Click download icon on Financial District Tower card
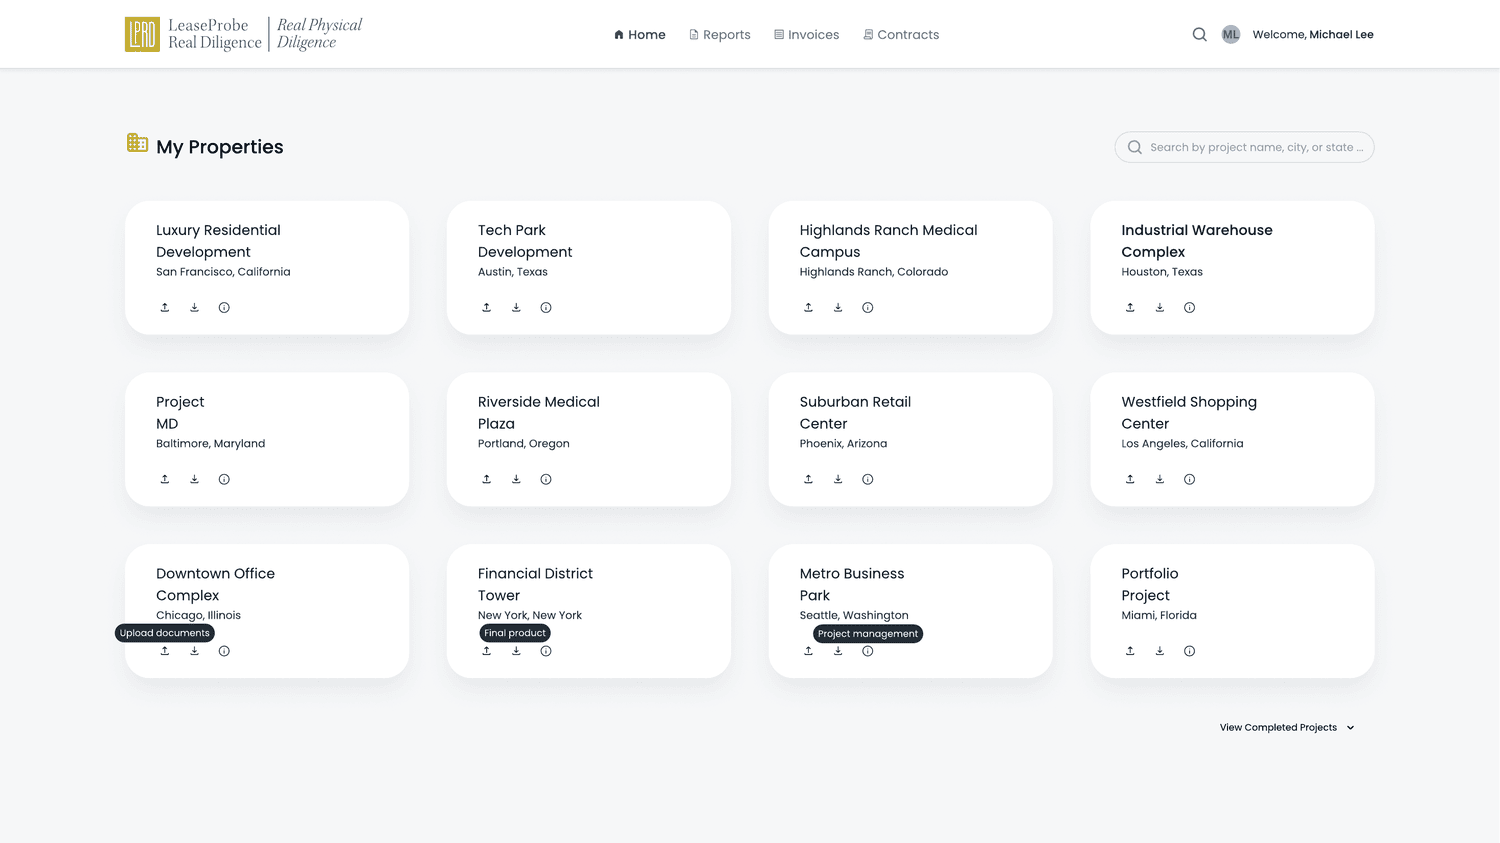This screenshot has height=843, width=1500. click(x=516, y=651)
